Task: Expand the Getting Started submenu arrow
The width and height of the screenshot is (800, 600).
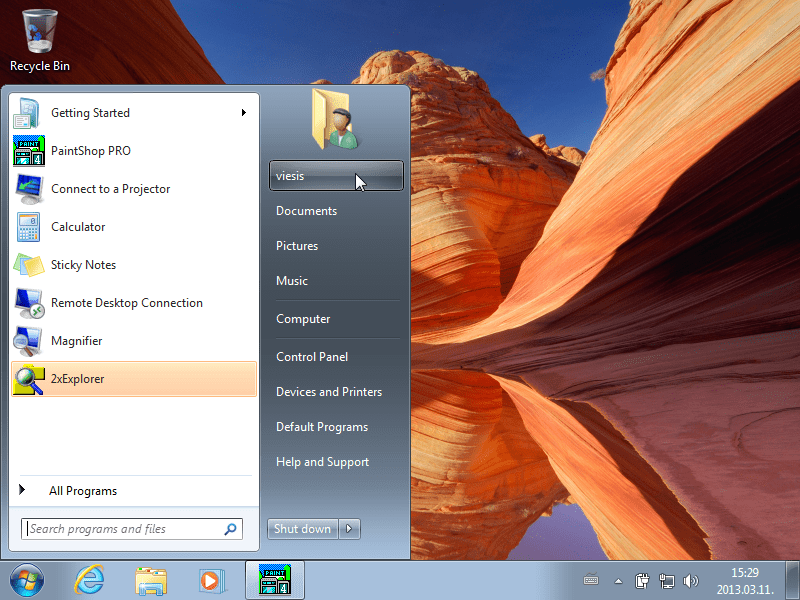Action: pos(244,112)
